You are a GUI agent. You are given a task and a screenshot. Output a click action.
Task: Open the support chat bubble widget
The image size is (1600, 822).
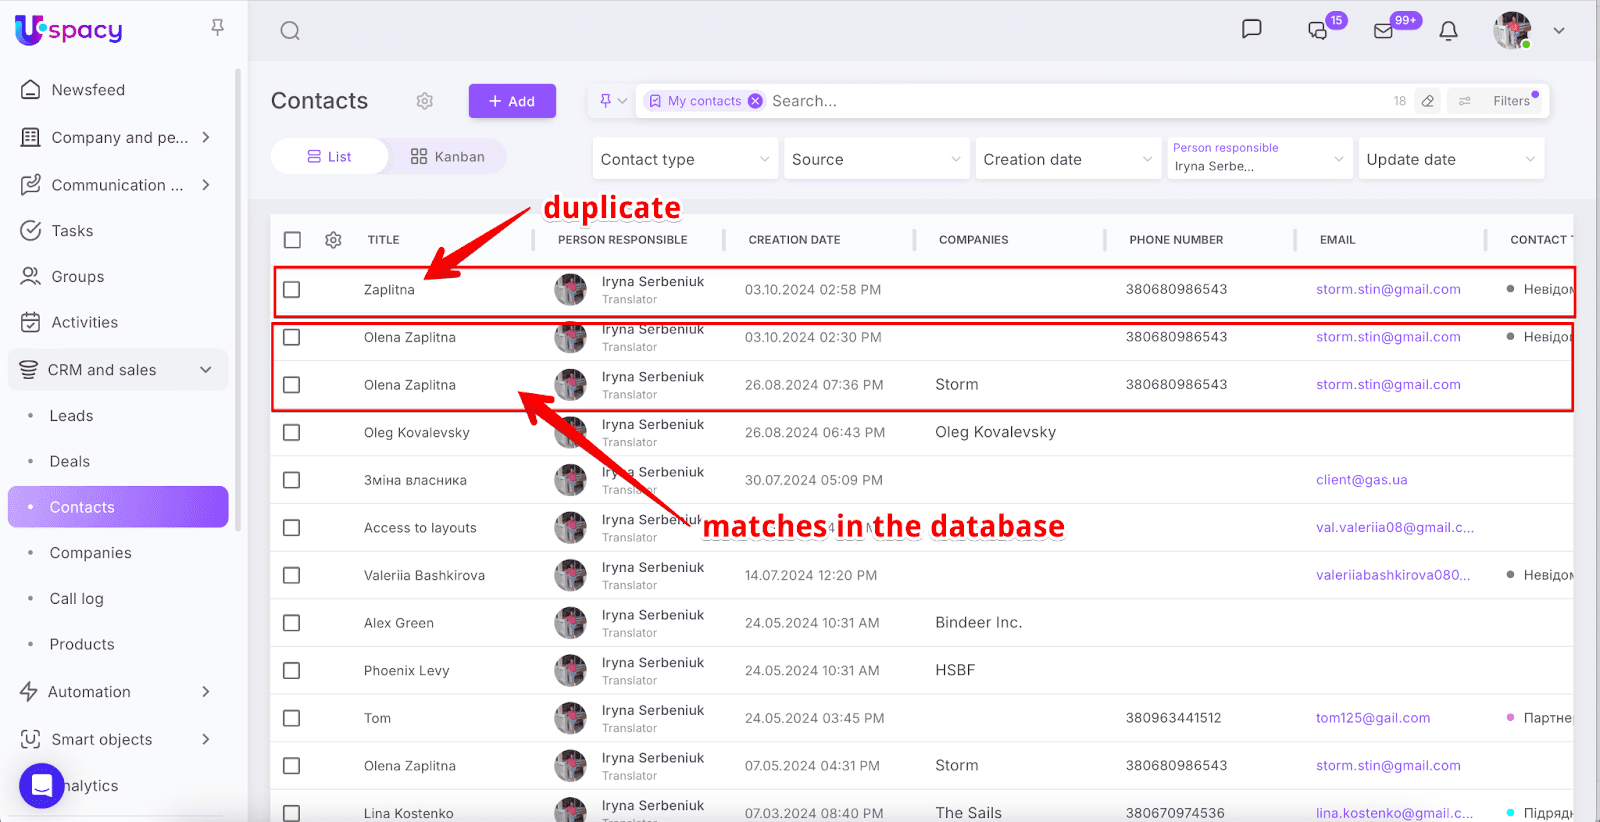click(x=42, y=786)
